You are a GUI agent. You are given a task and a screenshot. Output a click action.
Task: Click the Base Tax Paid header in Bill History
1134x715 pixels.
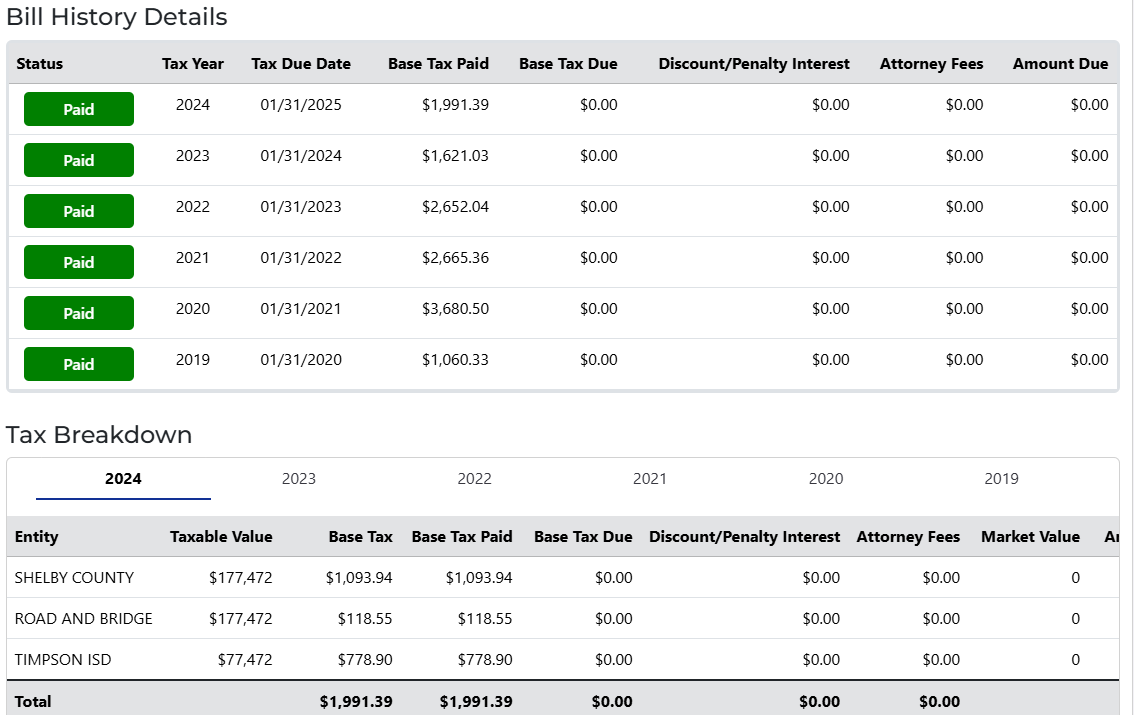(x=438, y=63)
